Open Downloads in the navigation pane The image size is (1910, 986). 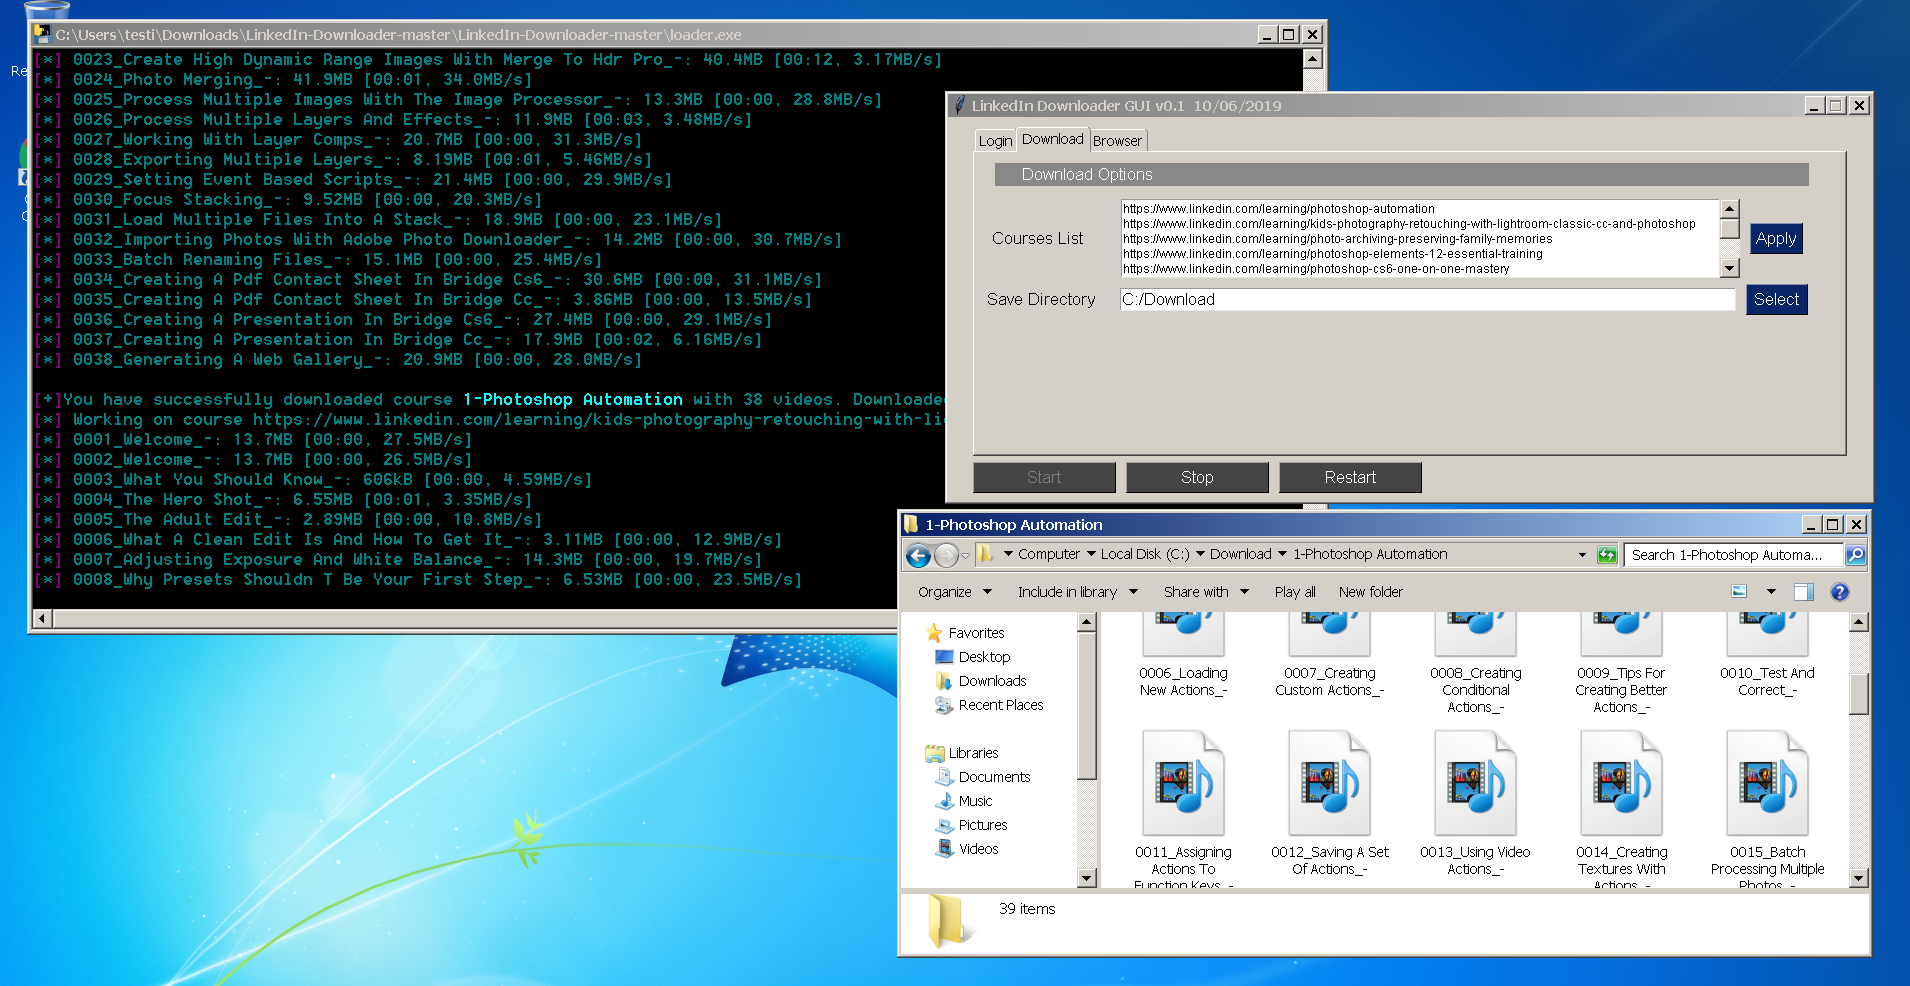click(x=992, y=681)
